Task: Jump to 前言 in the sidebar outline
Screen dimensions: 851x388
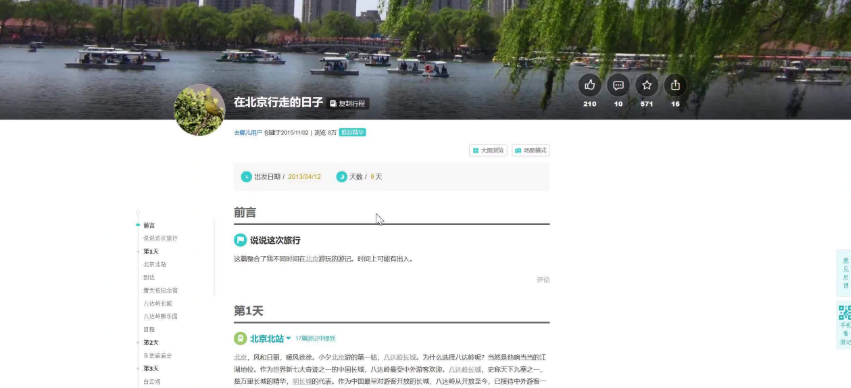Action: click(149, 225)
